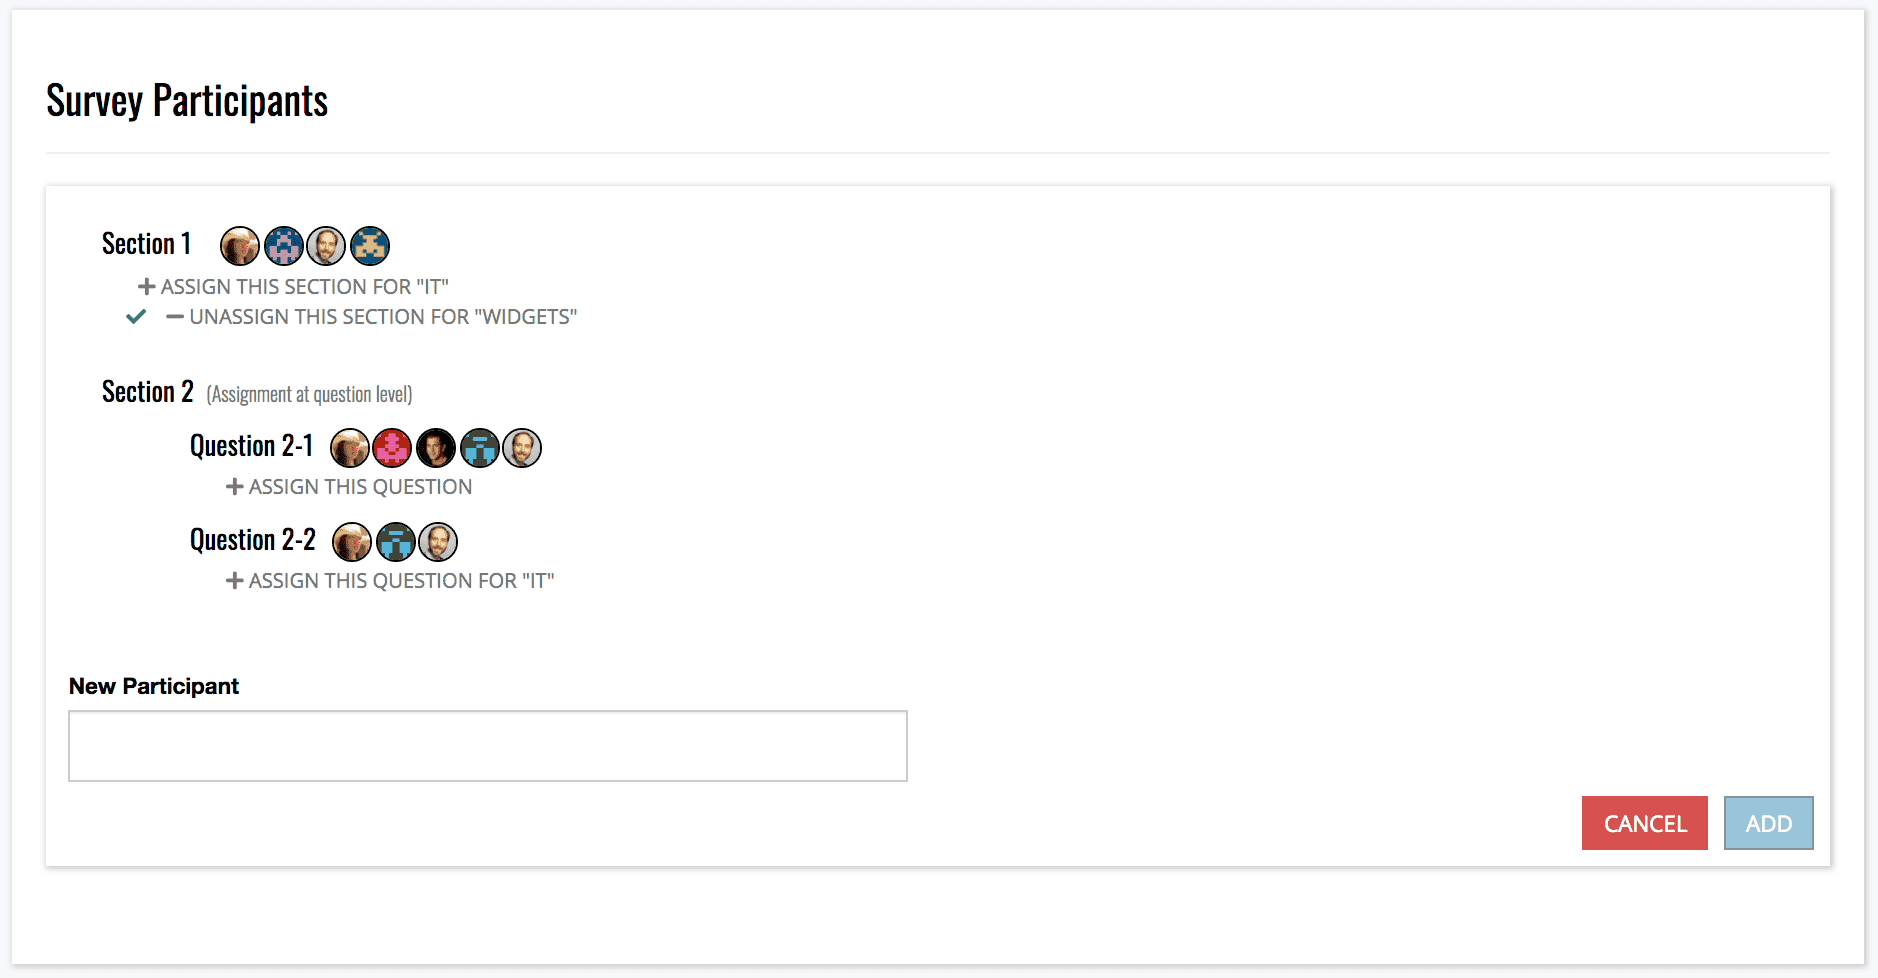
Task: Click Assign This Question under Question 2-1
Action: click(x=349, y=487)
